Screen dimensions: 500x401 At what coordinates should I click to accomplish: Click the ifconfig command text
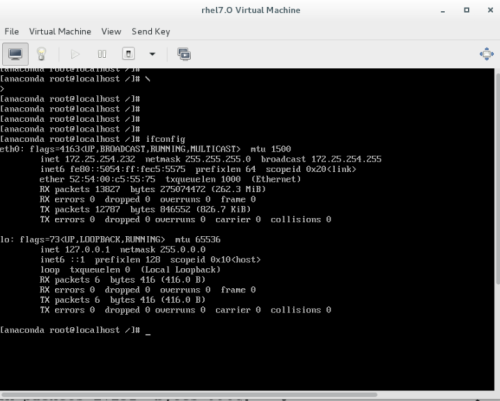(x=165, y=139)
